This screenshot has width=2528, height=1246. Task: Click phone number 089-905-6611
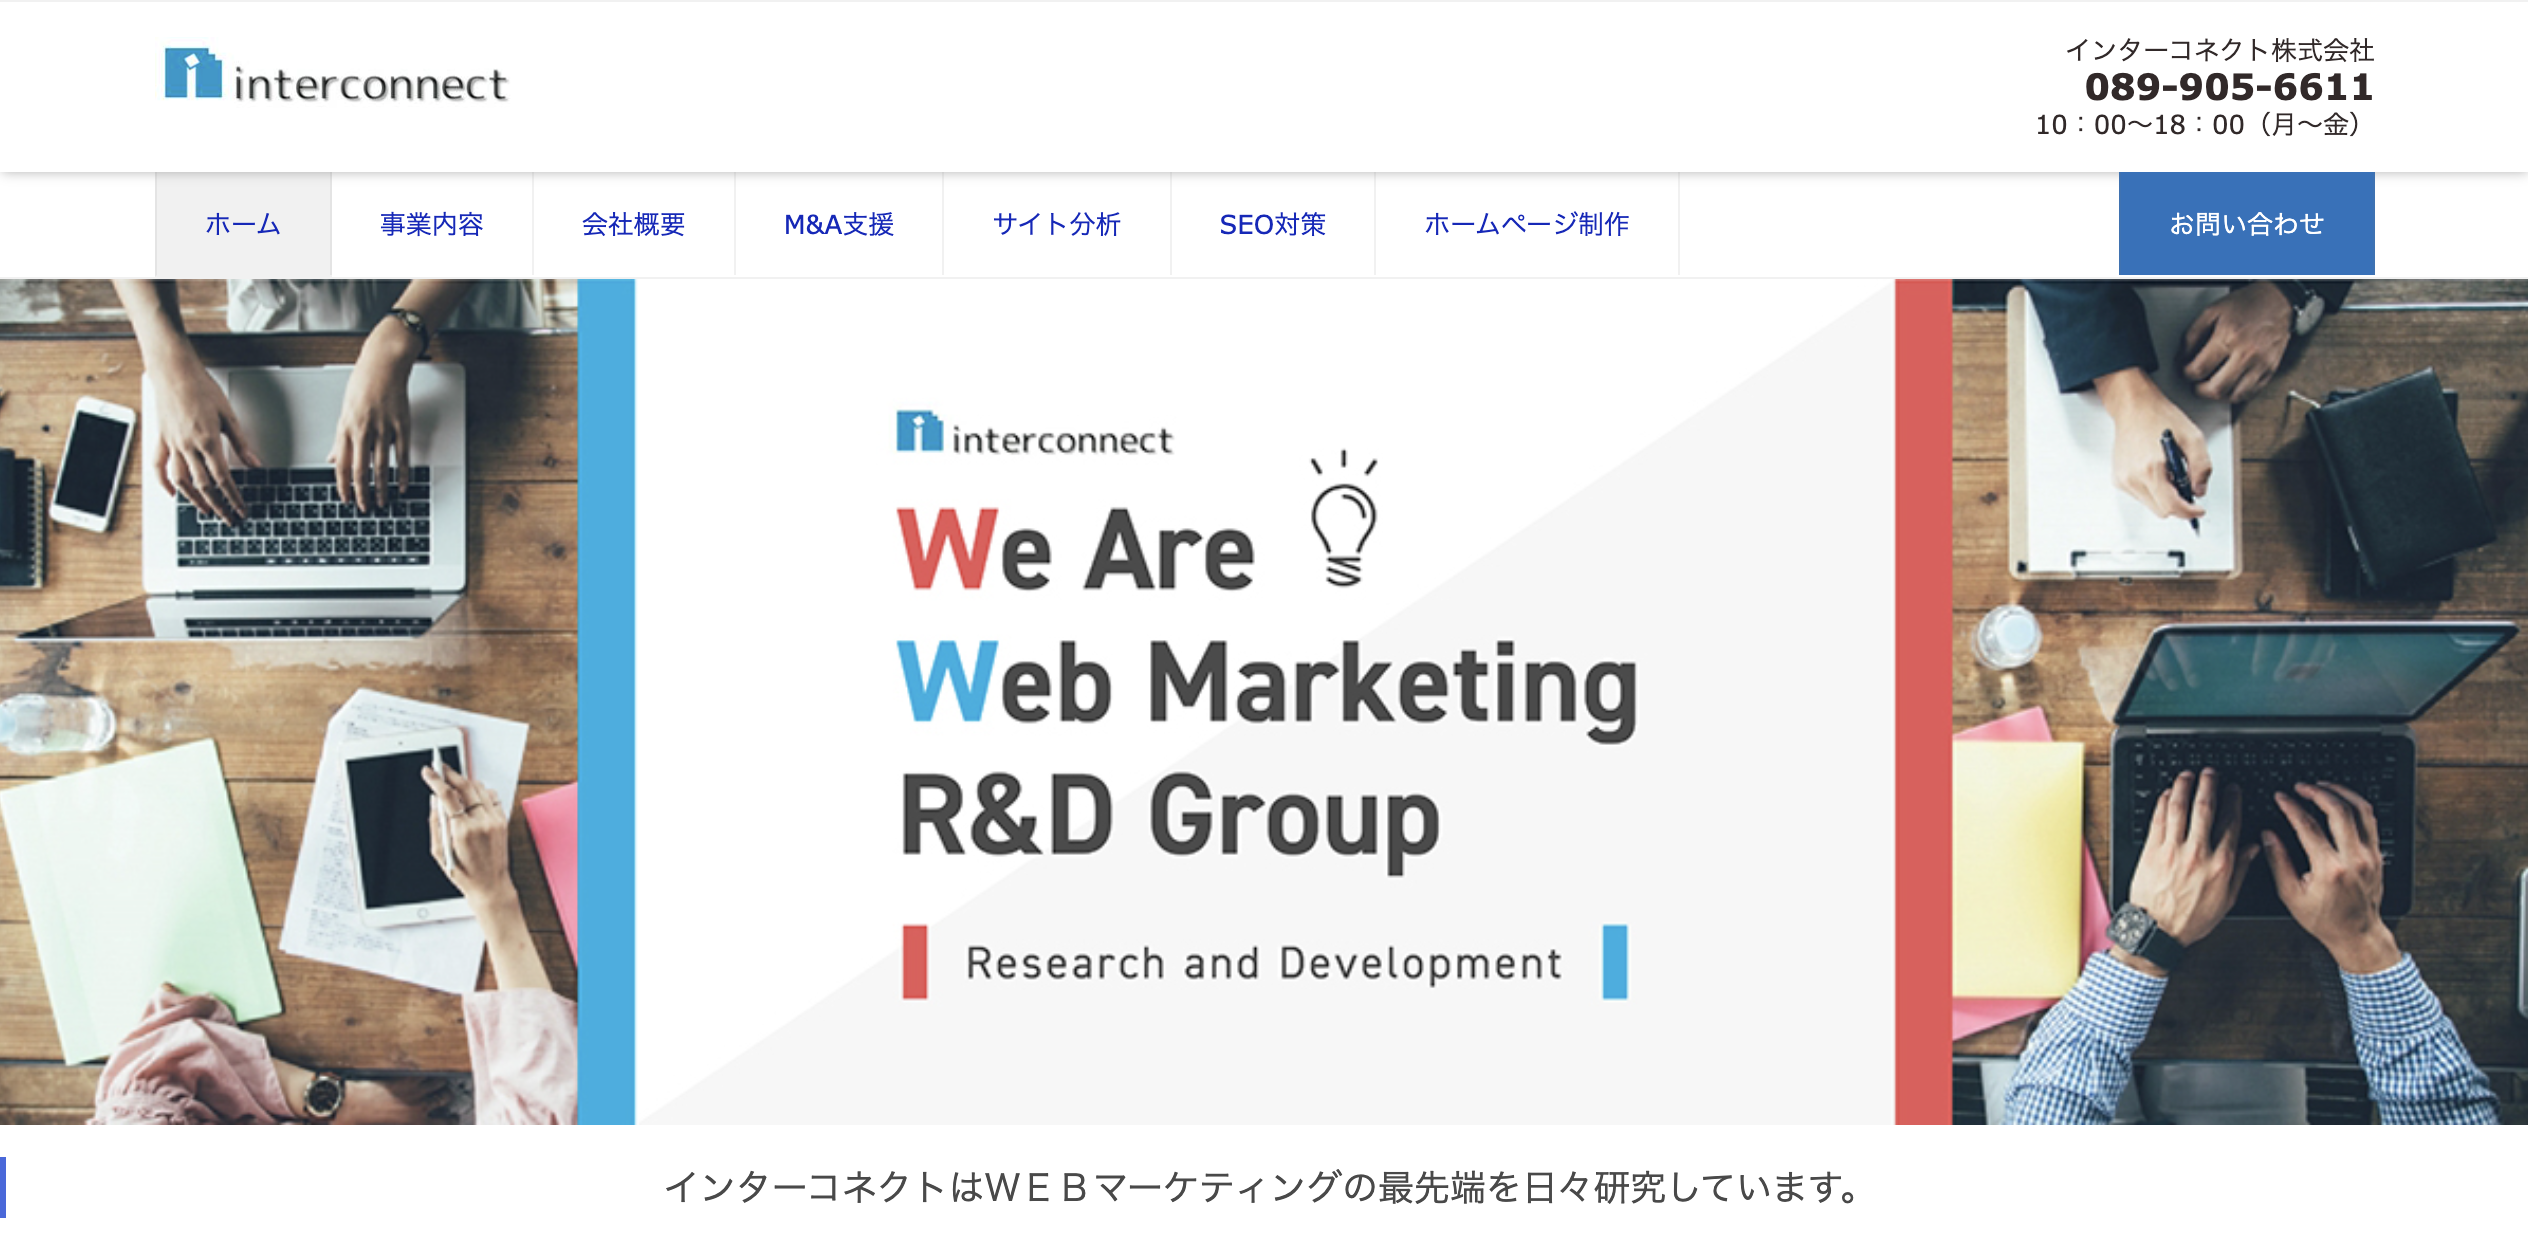point(2228,88)
